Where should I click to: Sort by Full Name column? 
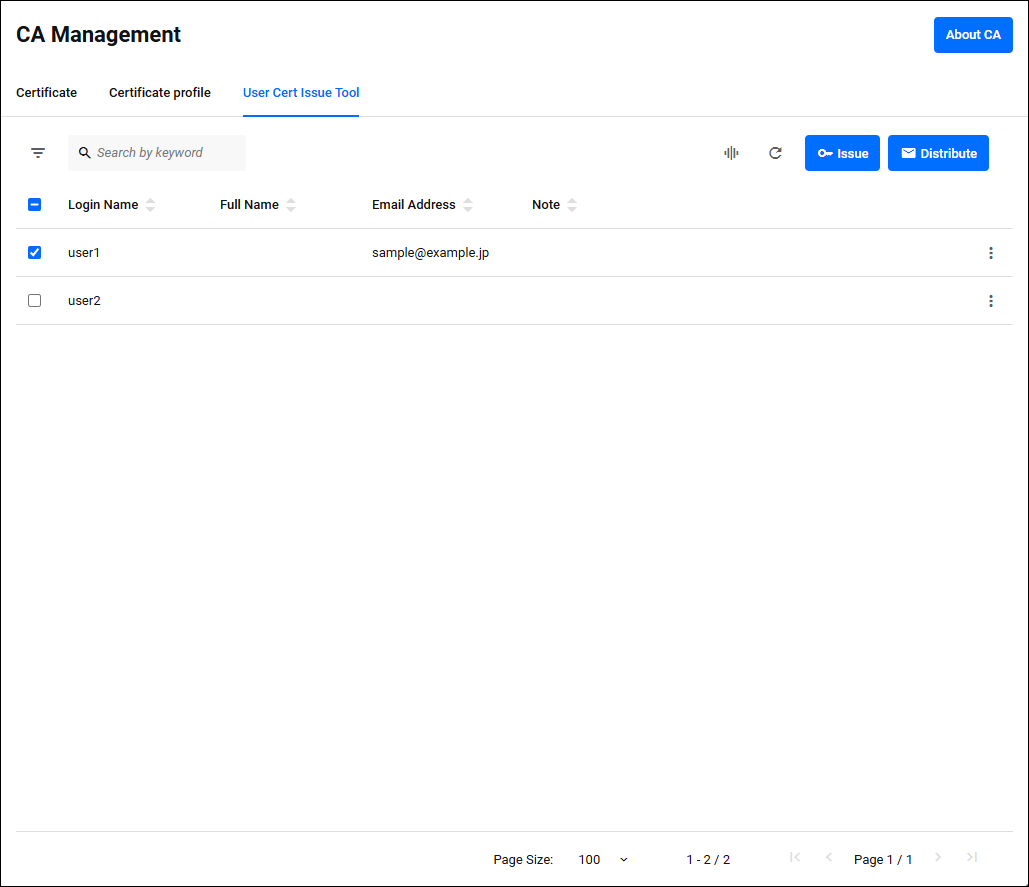pos(291,205)
